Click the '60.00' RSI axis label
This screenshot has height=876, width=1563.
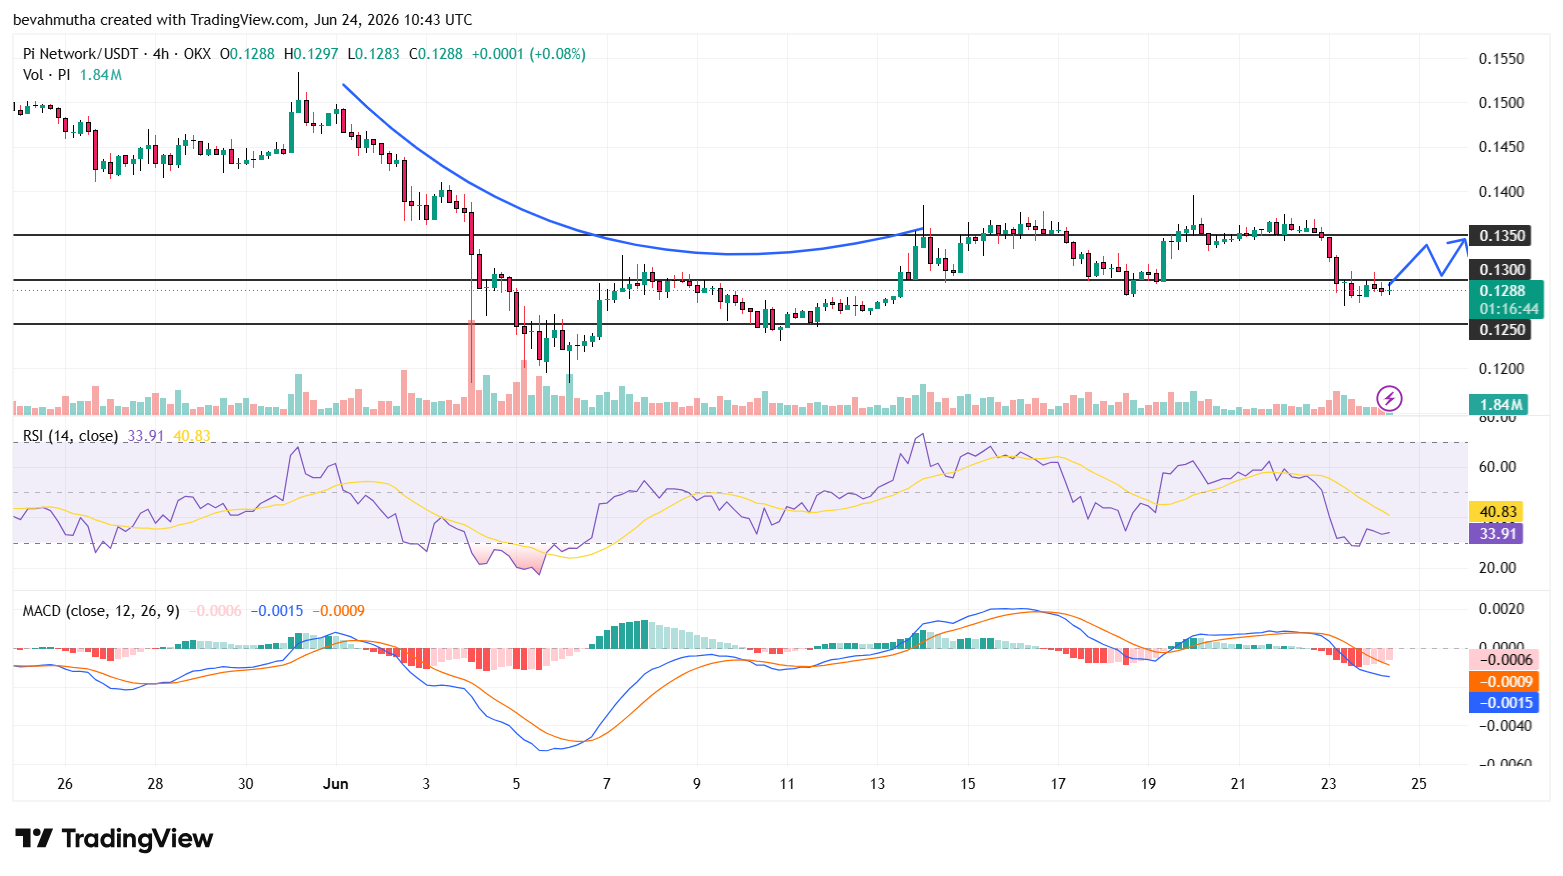click(1498, 467)
